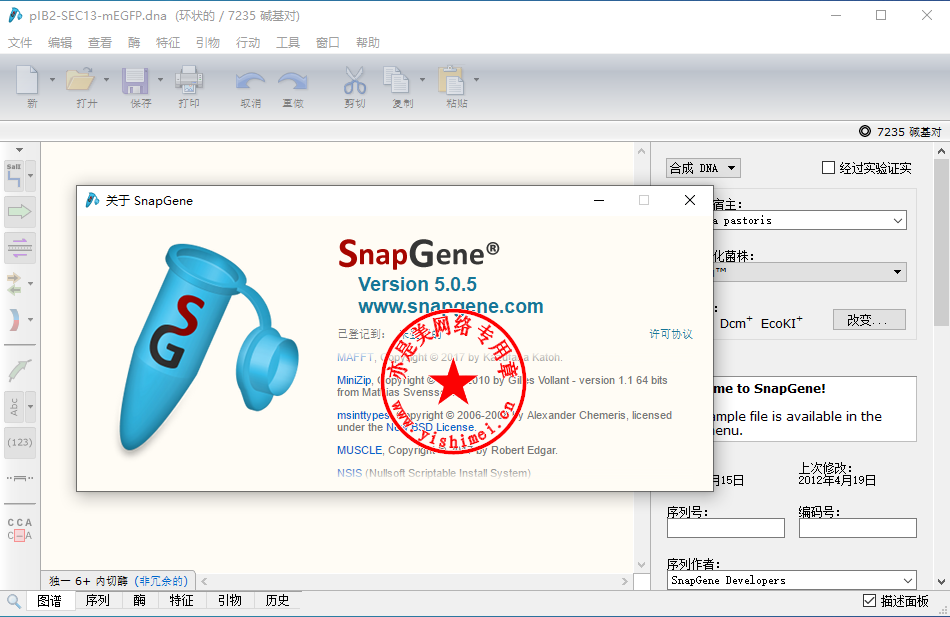Open the New file dropdown arrow
The height and width of the screenshot is (617, 950).
52,79
